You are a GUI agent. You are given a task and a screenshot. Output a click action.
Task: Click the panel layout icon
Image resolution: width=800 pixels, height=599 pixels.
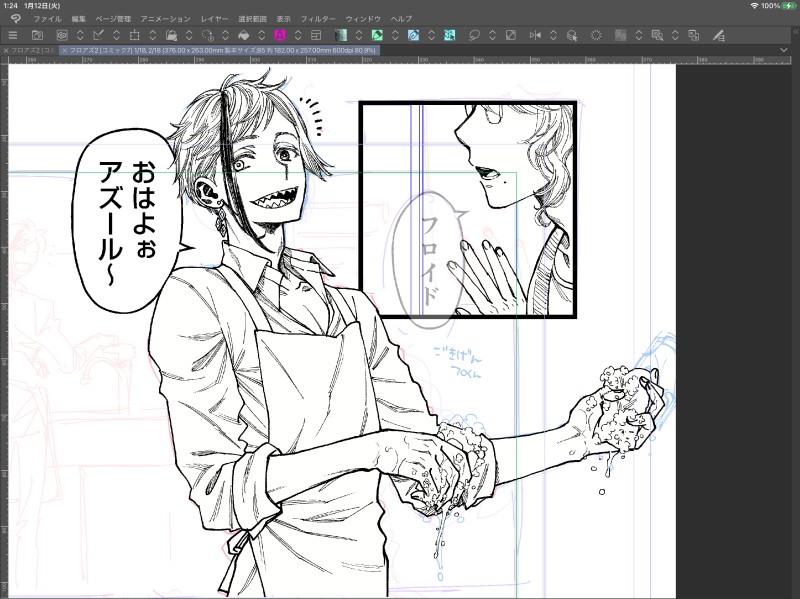tap(316, 35)
